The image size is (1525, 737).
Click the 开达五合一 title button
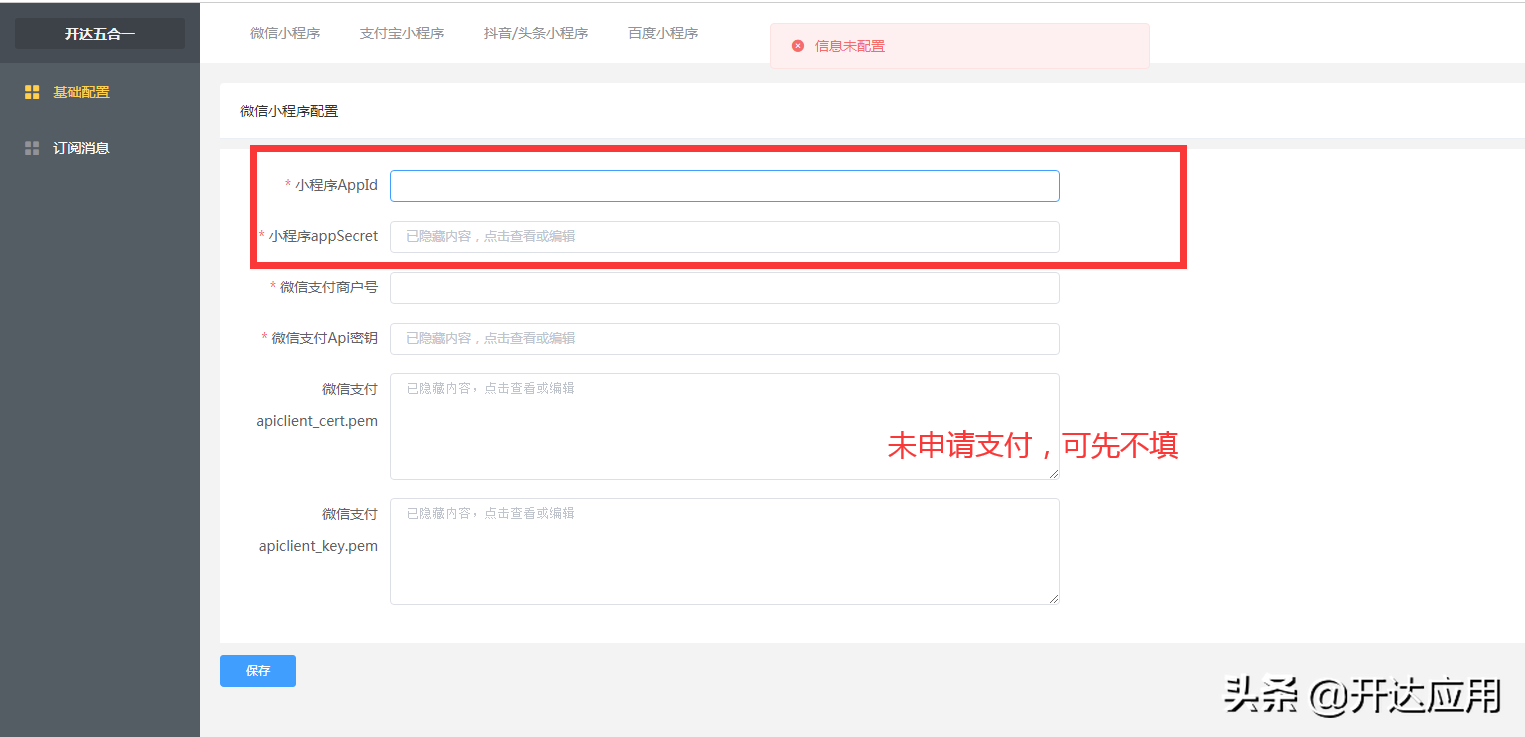[x=100, y=34]
